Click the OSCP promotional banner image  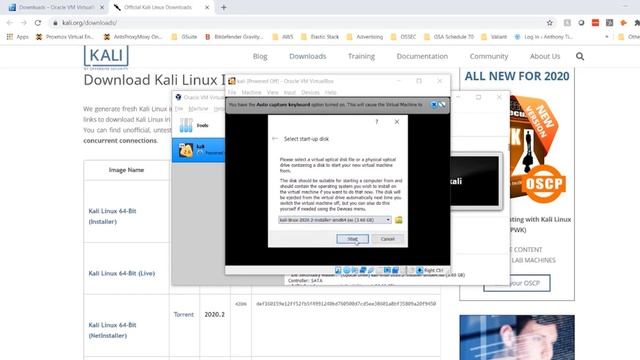point(538,150)
